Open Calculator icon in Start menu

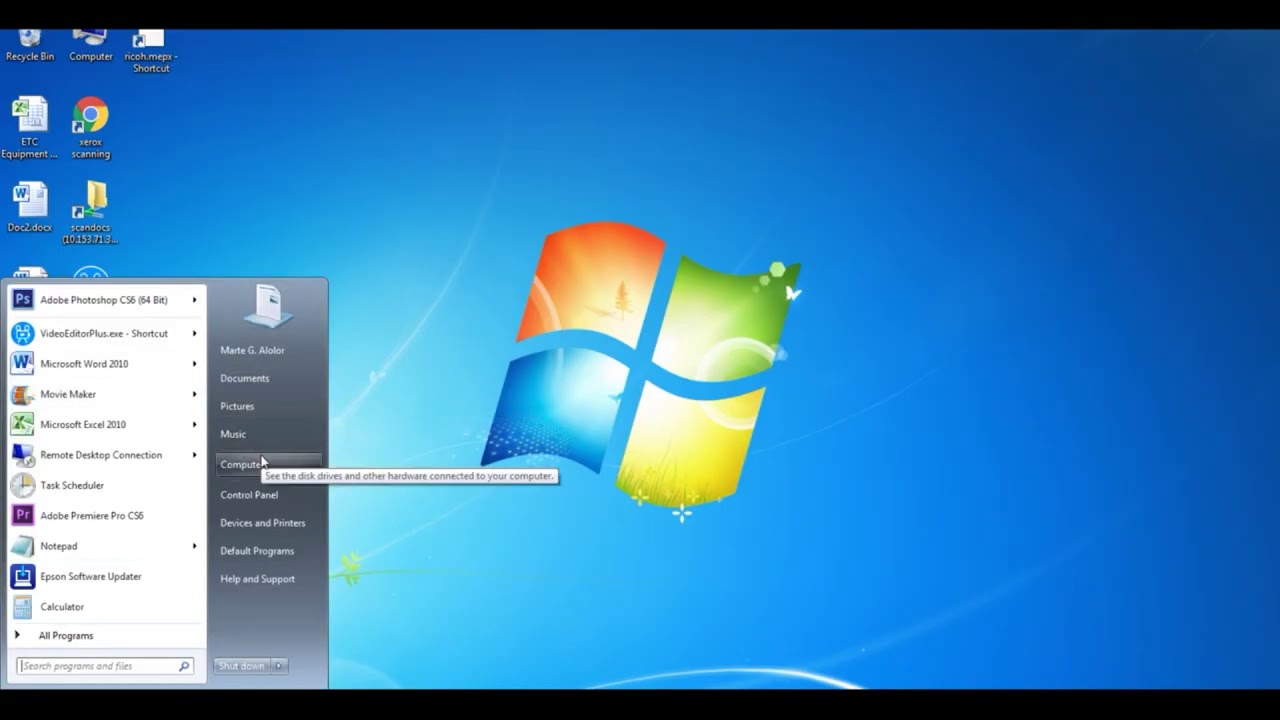pyautogui.click(x=22, y=607)
